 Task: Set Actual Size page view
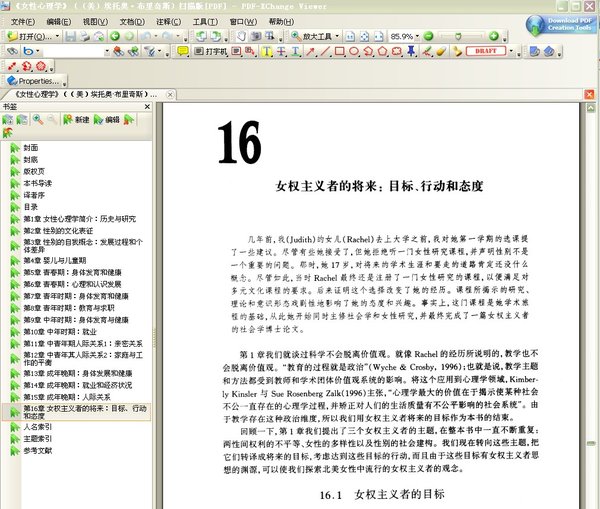(350, 36)
